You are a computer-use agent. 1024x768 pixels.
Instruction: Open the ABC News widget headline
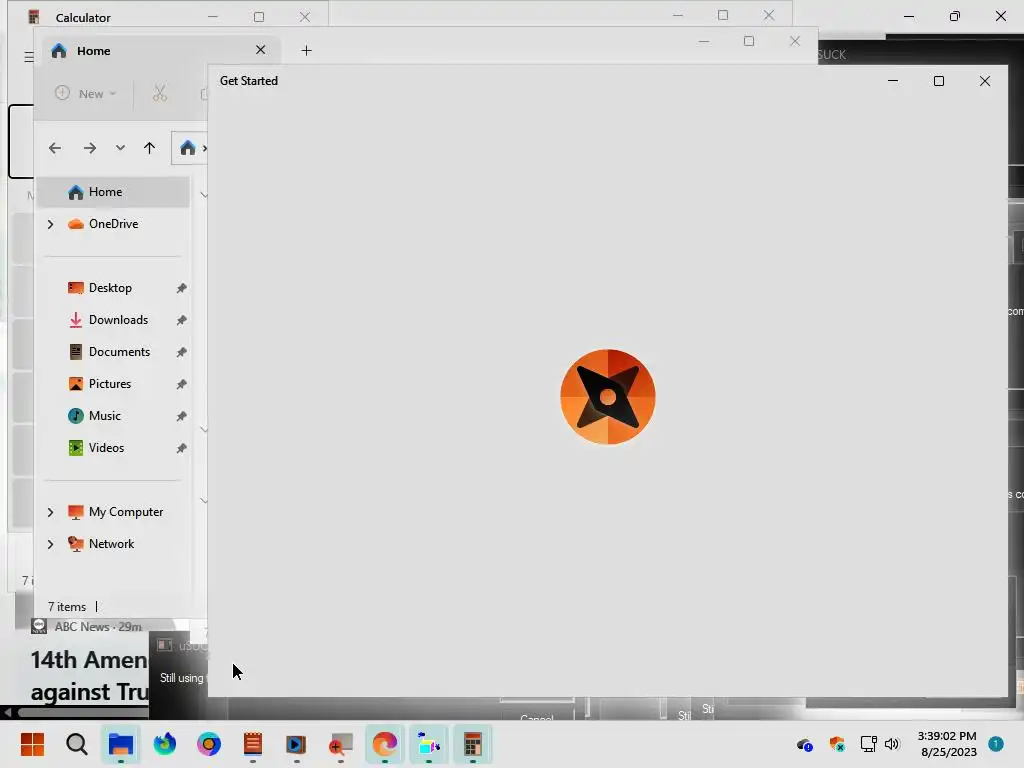point(89,676)
